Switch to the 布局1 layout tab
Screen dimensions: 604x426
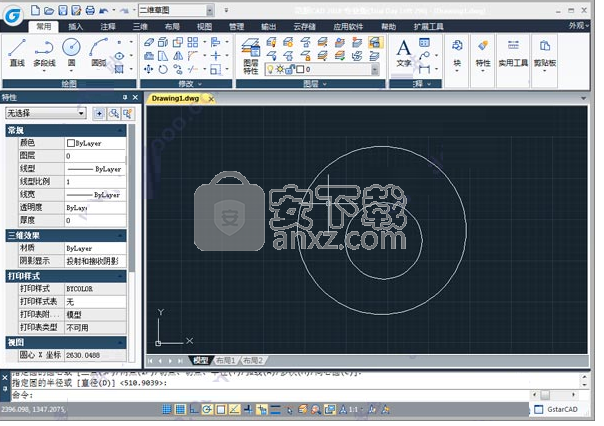tap(225, 361)
